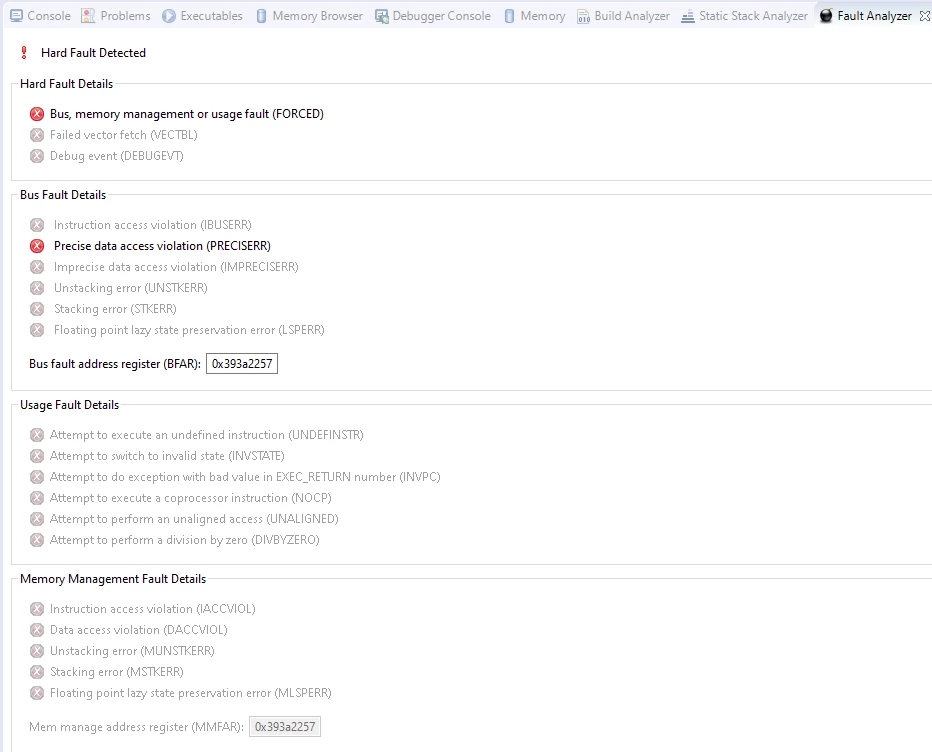Switch to Static Stack Analyzer tab
932x752 pixels.
[744, 16]
